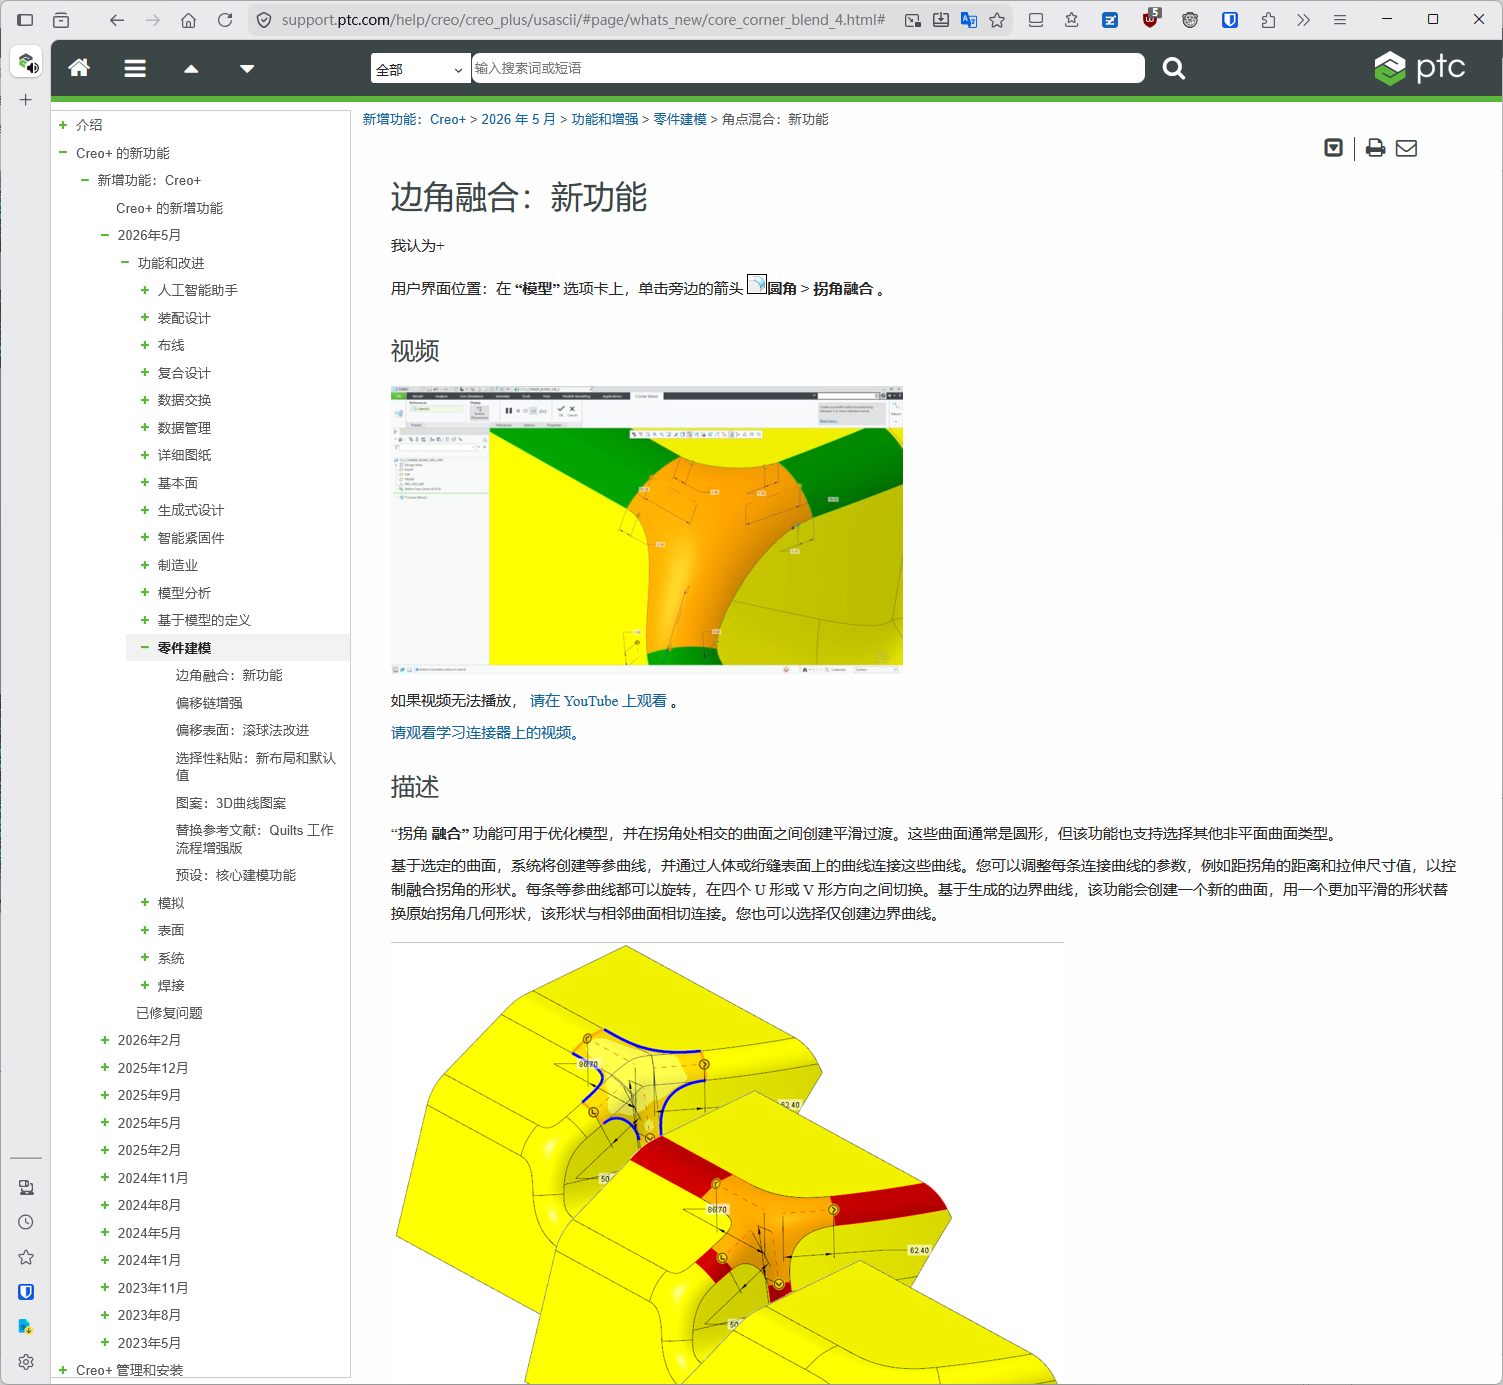Screen dimensions: 1503x1385
Task: Open the 请观看学习连接器上的视频 link
Action: point(485,733)
